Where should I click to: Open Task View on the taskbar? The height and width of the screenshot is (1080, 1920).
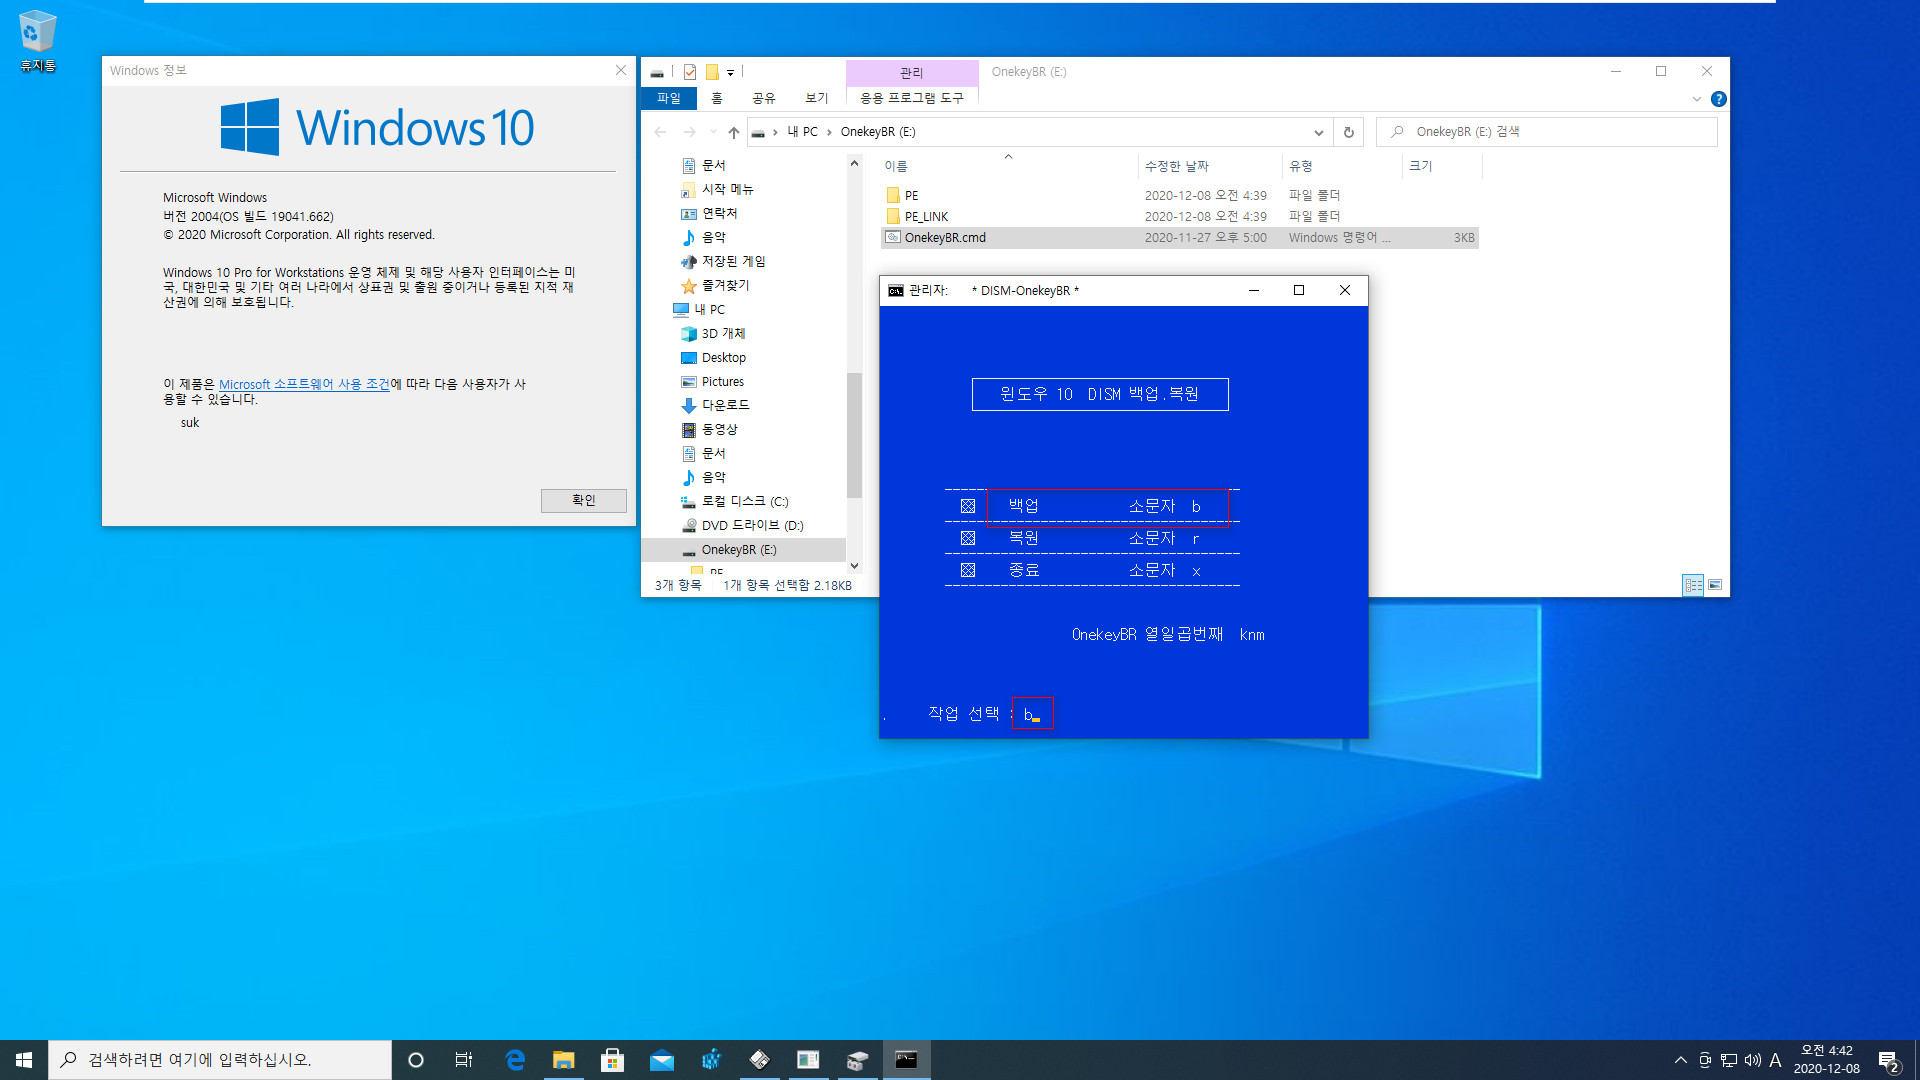pos(464,1059)
